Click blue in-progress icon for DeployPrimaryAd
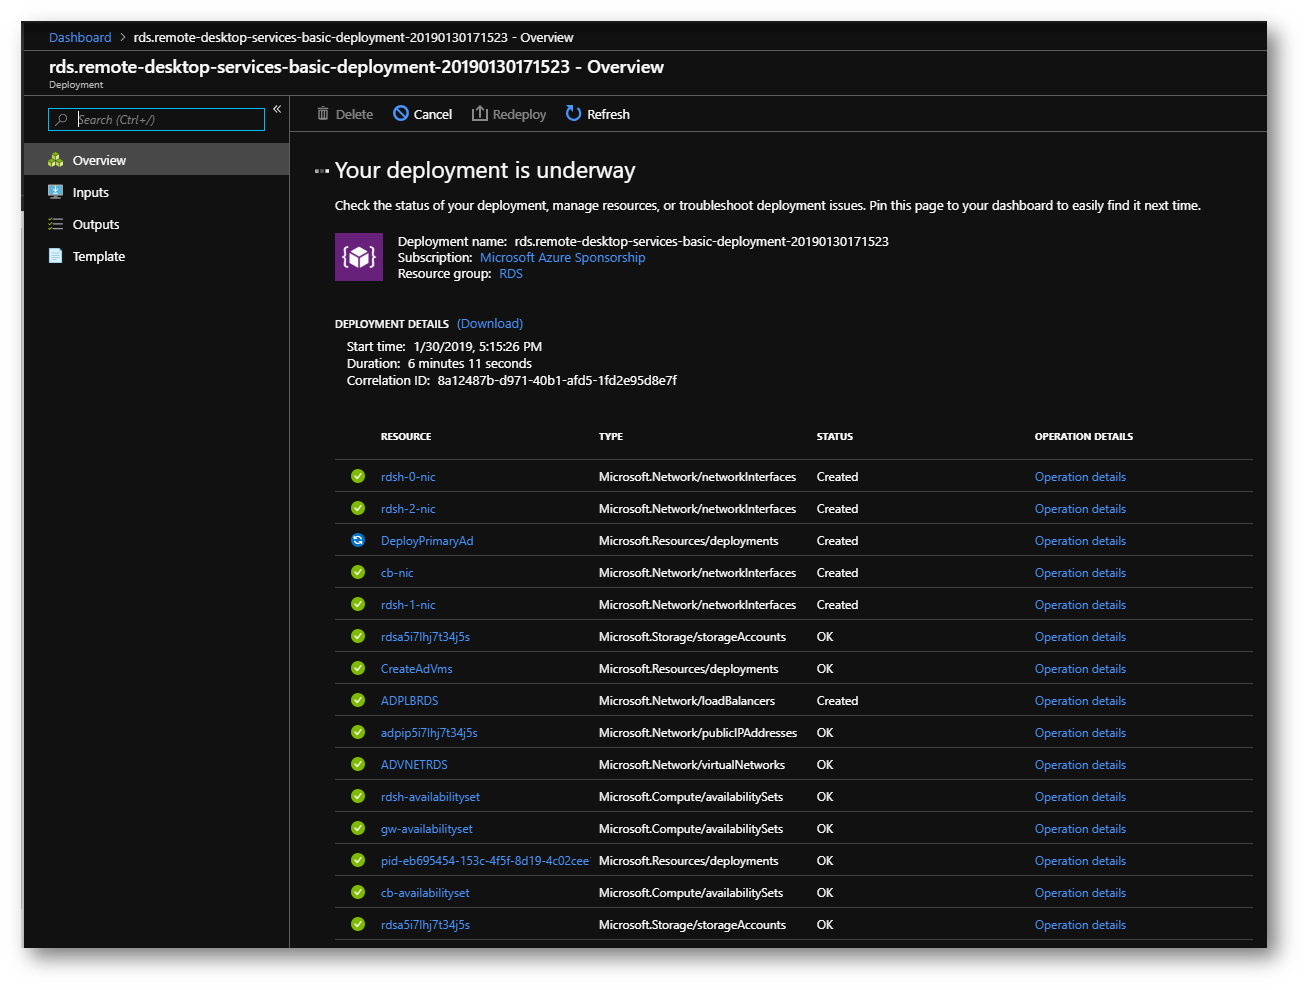The image size is (1309, 990). [x=358, y=540]
